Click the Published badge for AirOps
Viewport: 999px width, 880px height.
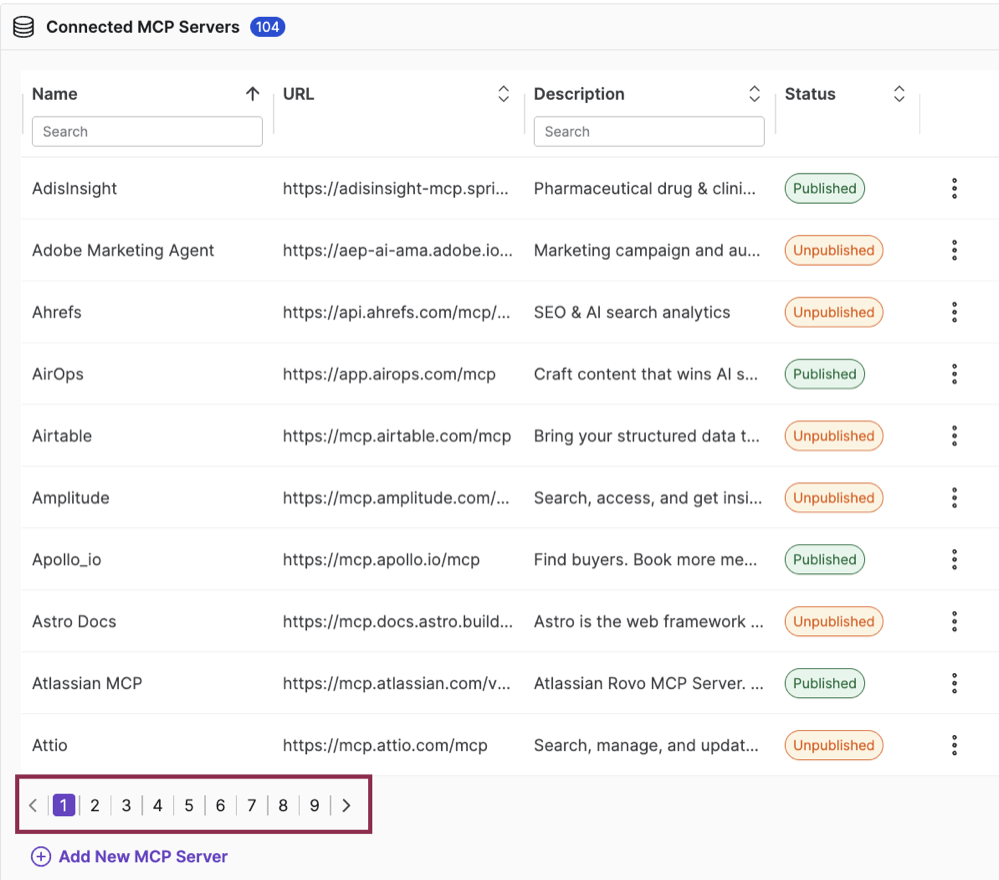pos(824,374)
